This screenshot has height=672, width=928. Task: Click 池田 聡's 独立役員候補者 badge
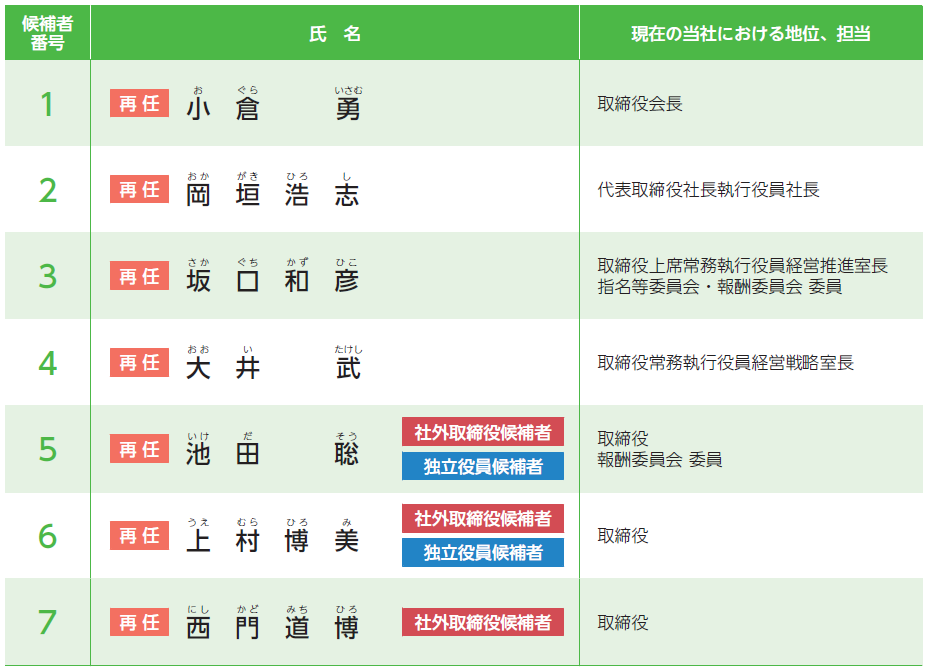[x=483, y=467]
